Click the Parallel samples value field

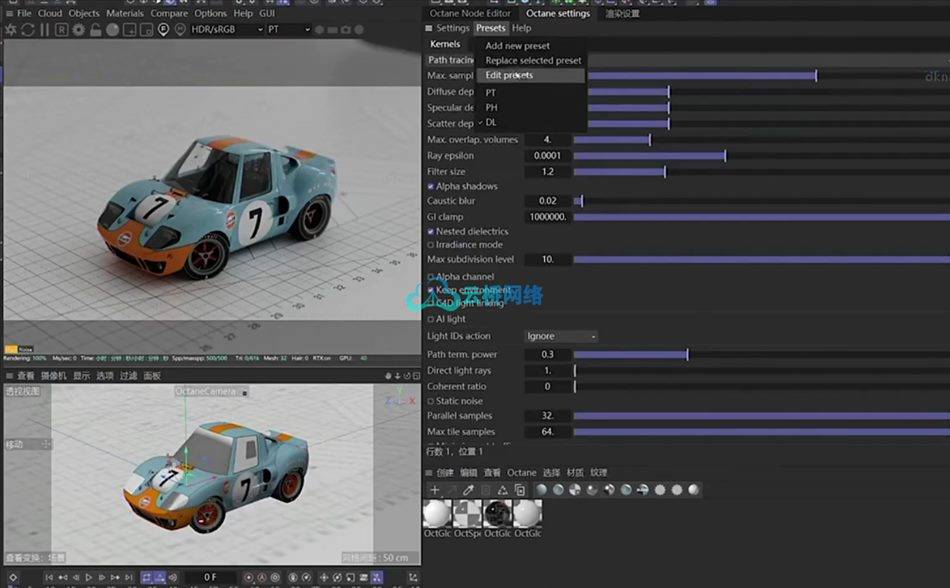(x=548, y=416)
